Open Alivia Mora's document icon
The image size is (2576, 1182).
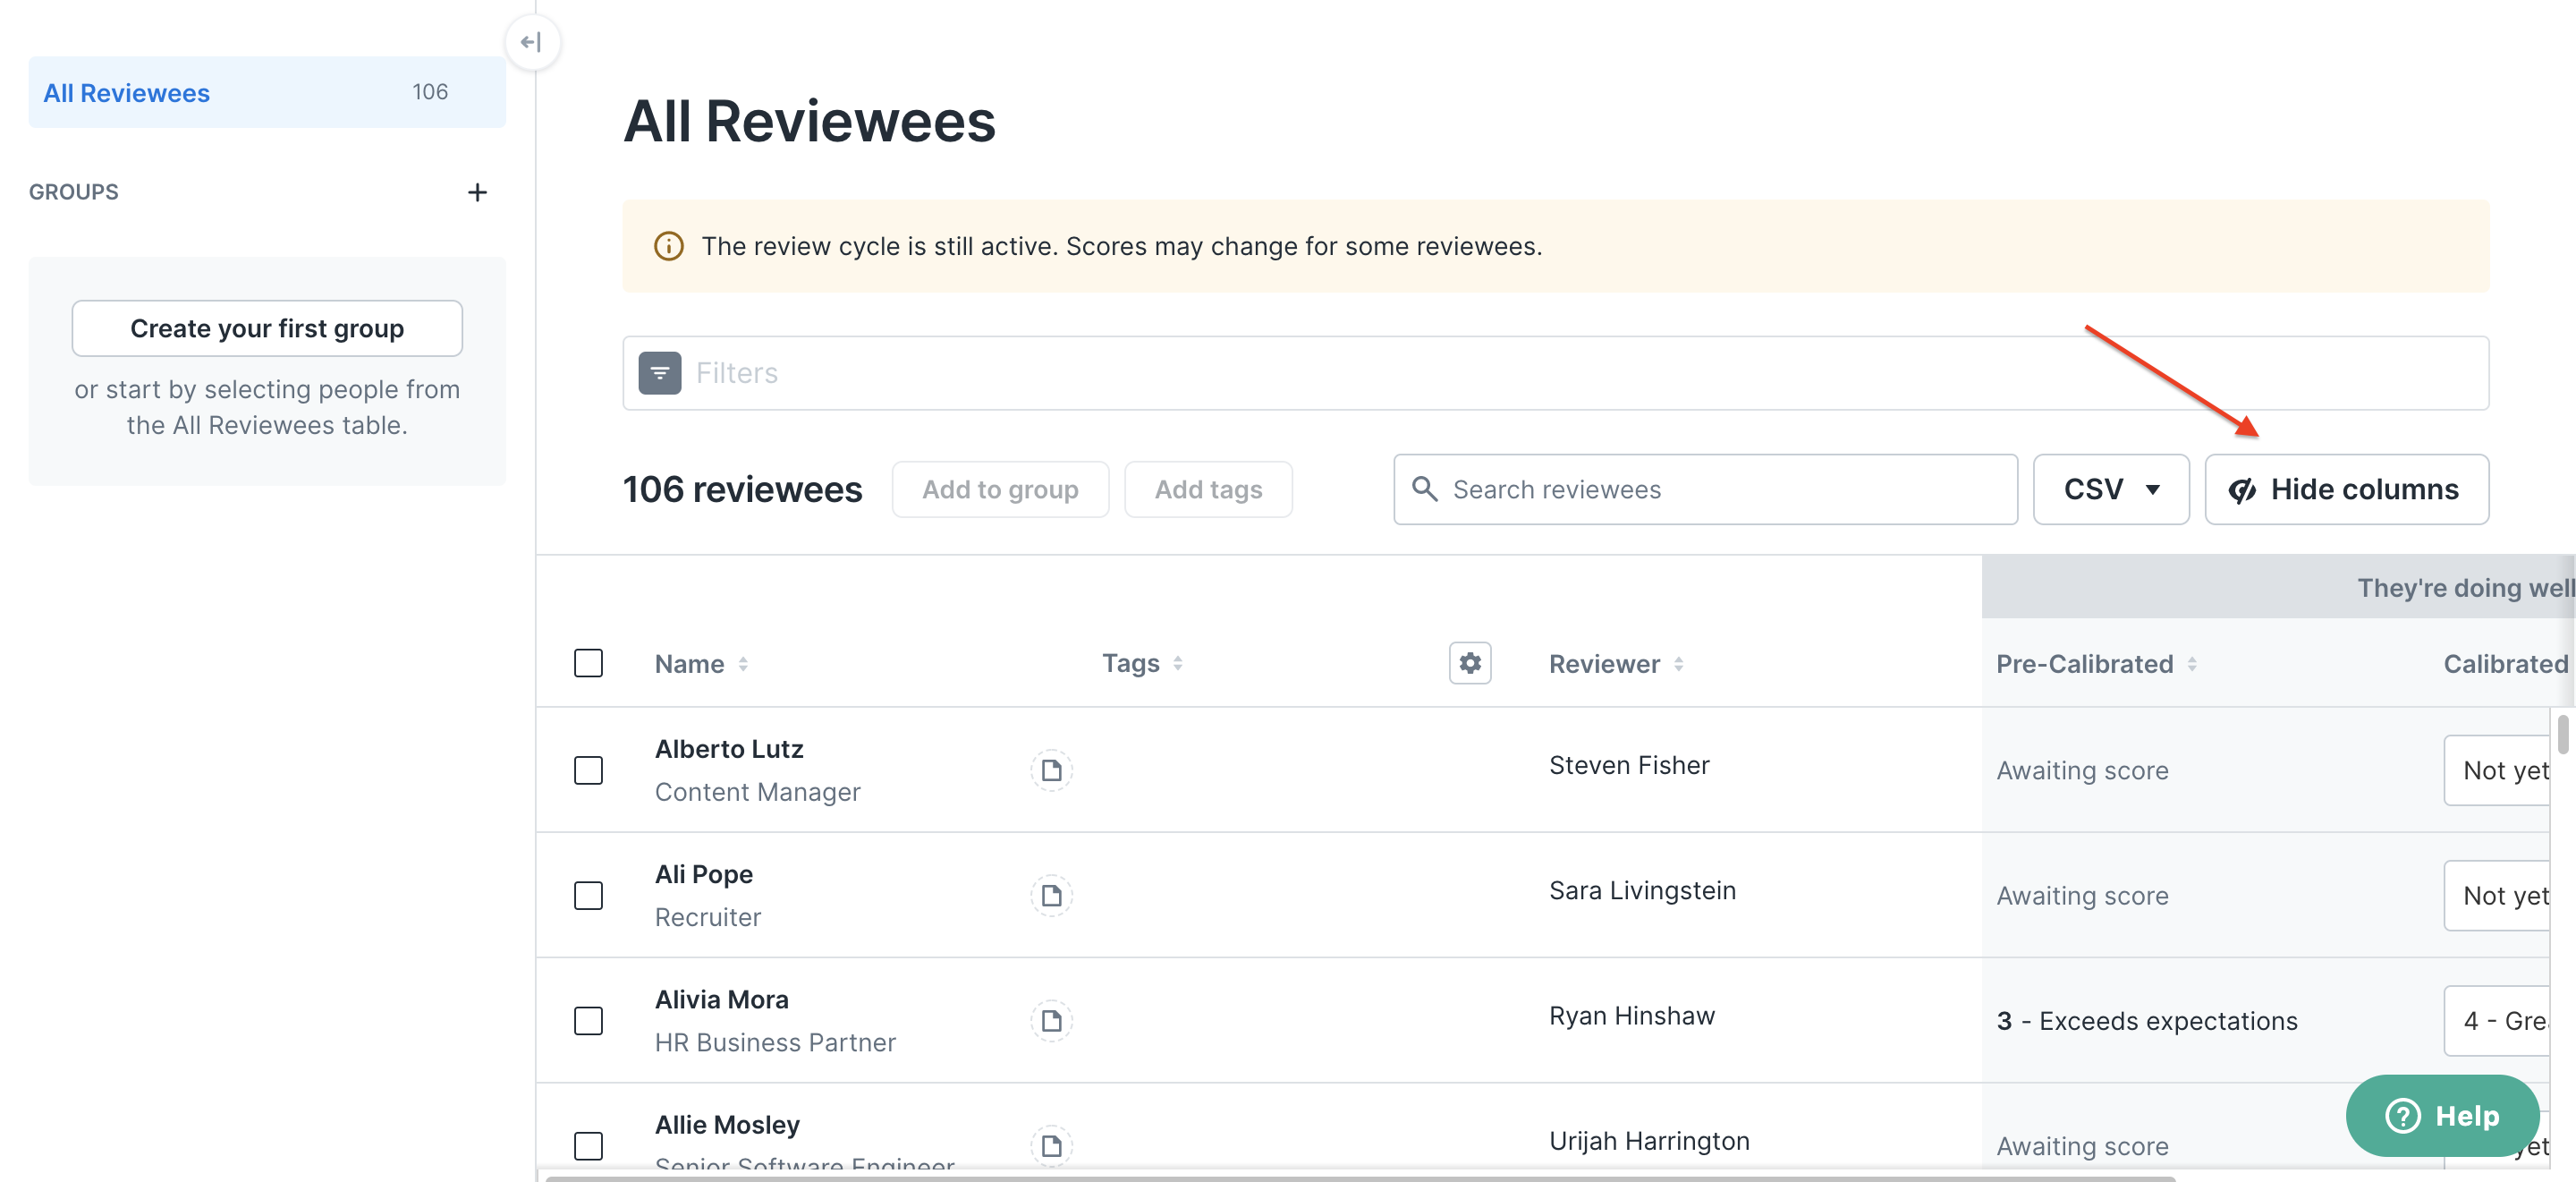click(1051, 1020)
